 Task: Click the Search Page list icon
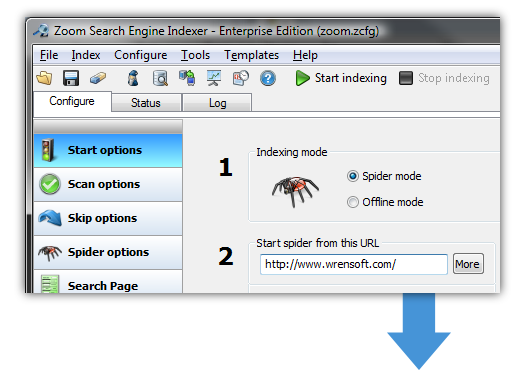point(50,284)
